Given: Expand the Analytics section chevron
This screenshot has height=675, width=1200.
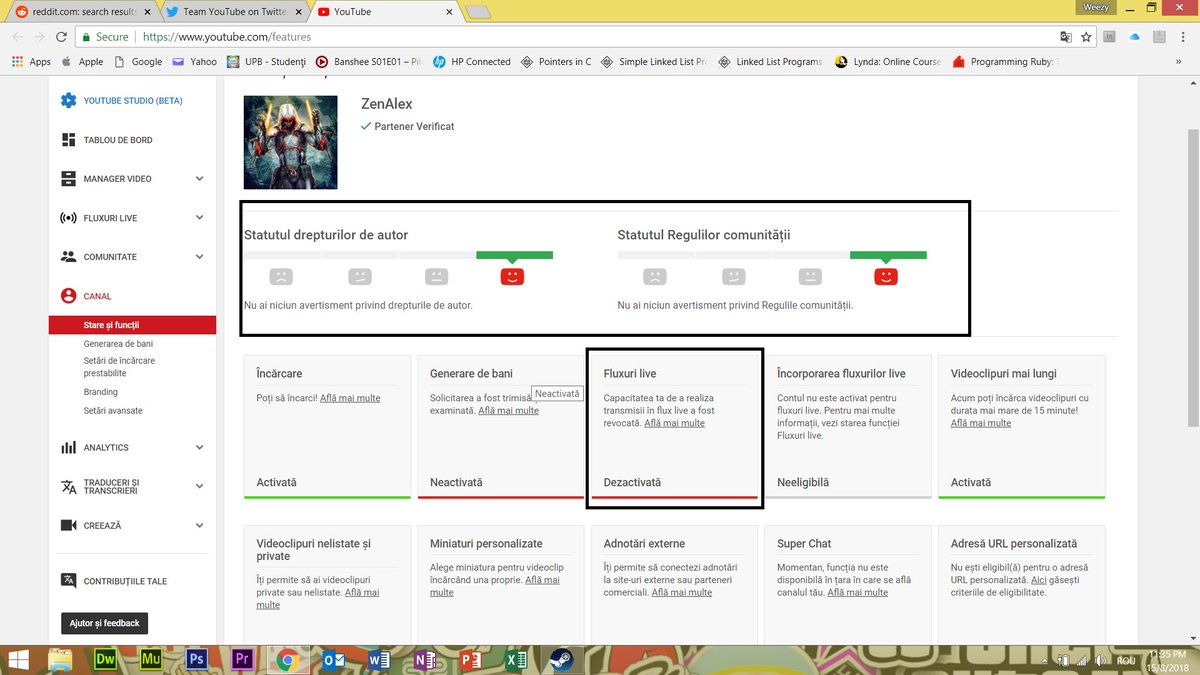Looking at the screenshot, I should [x=199, y=448].
